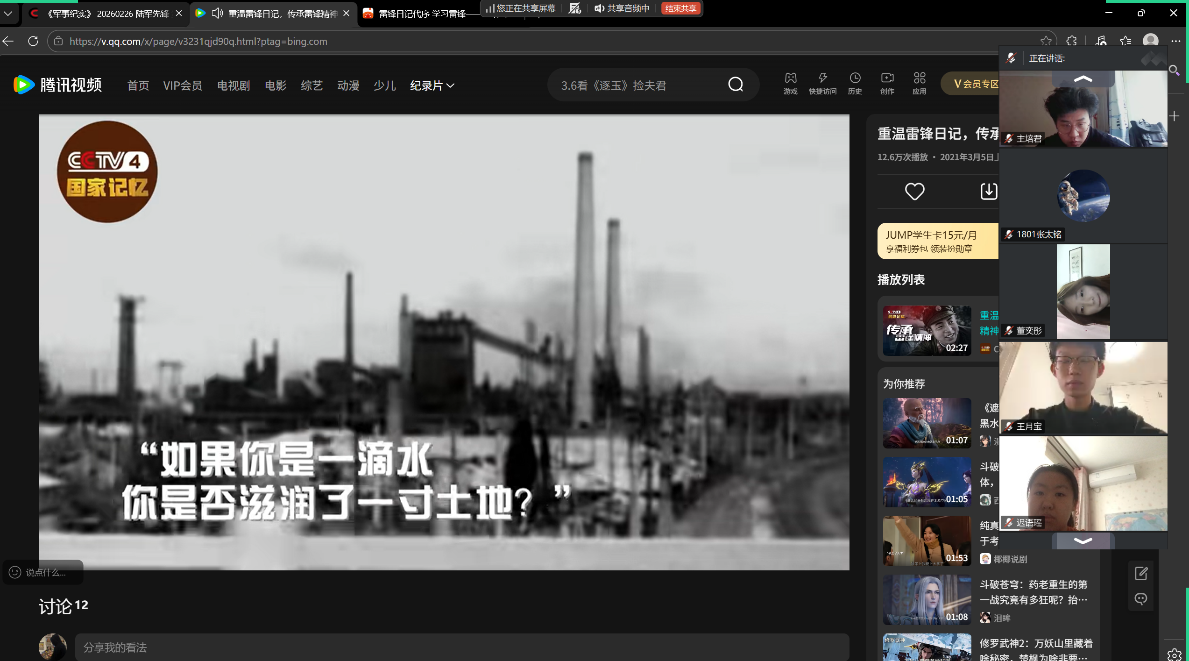Like the video with the heart icon
Screen dimensions: 1189x661
(x=914, y=191)
